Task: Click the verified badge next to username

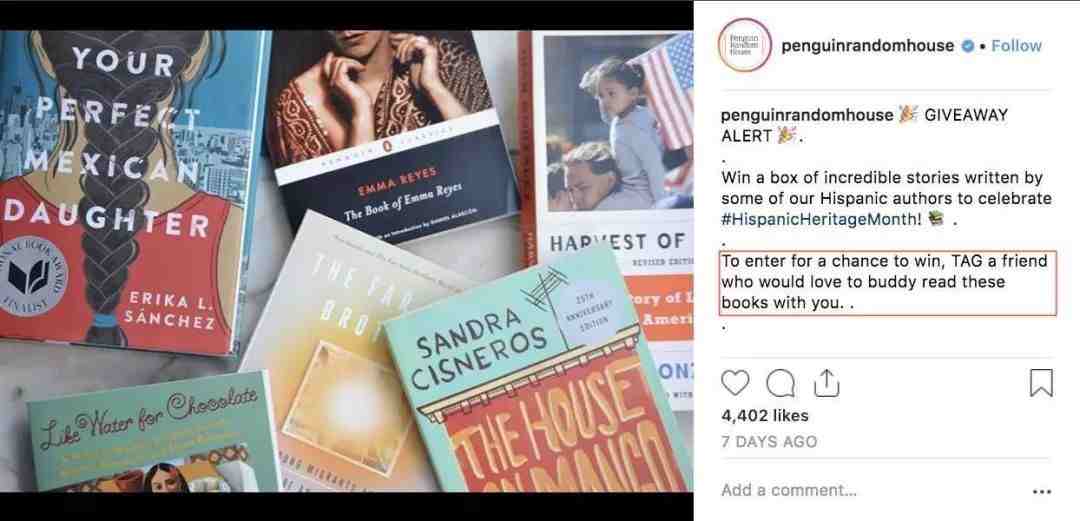Action: pyautogui.click(x=968, y=46)
